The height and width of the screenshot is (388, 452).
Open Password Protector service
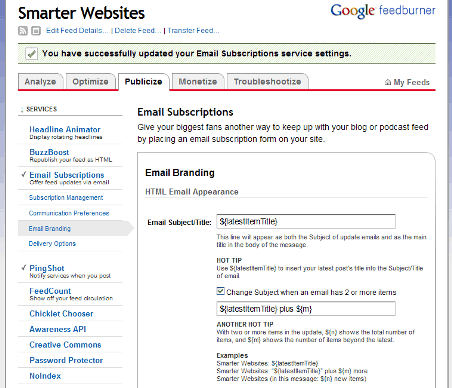click(x=66, y=360)
